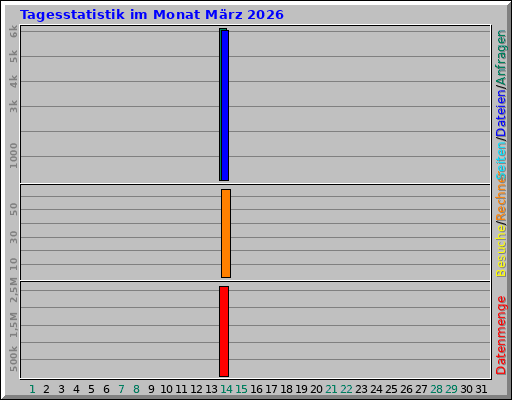Click day 2 on the x-axis
This screenshot has width=512, height=400.
tap(46, 389)
